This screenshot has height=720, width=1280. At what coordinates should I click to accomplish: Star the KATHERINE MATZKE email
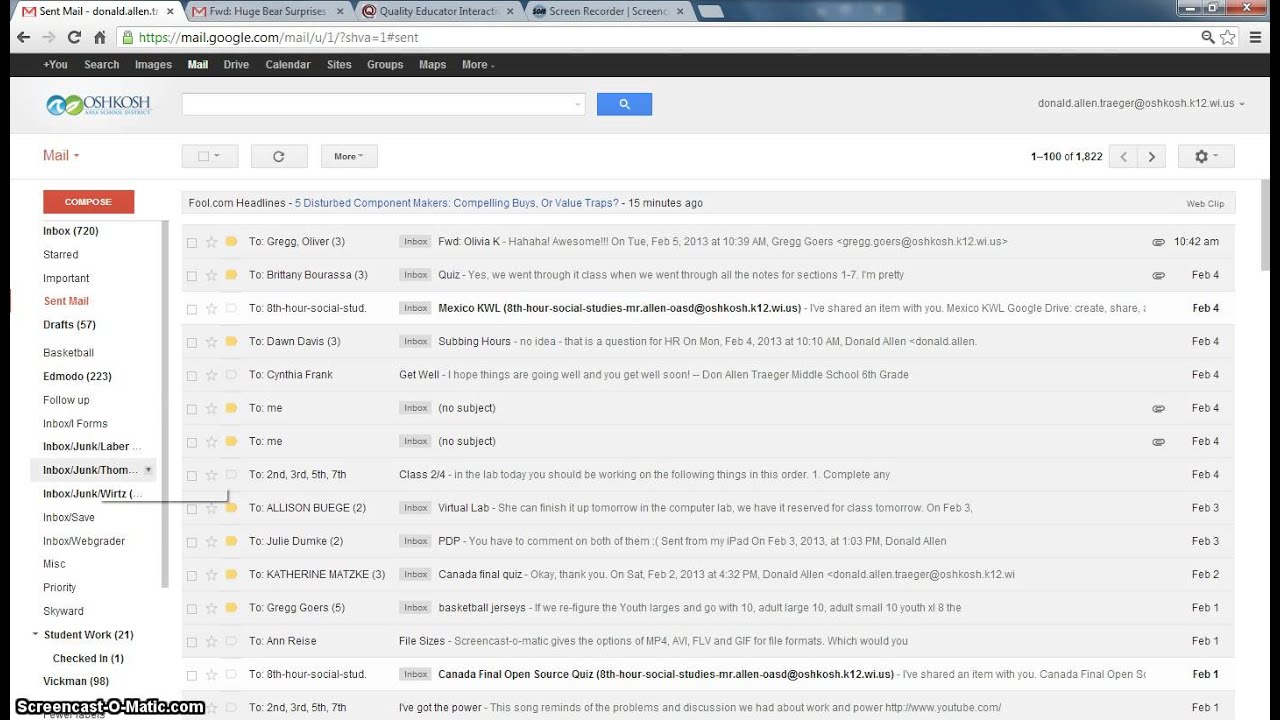tap(211, 575)
